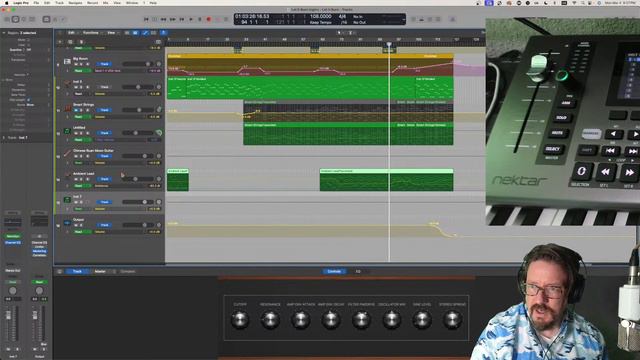Viewport: 640px width, 360px height.
Task: Click the Big Room track icon
Action: pos(67,62)
